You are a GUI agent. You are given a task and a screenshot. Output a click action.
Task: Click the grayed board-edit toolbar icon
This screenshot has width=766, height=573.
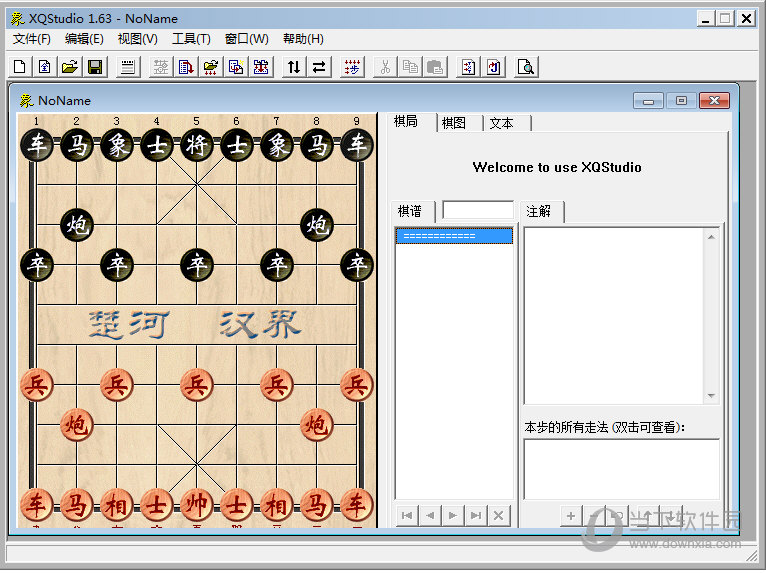[161, 66]
